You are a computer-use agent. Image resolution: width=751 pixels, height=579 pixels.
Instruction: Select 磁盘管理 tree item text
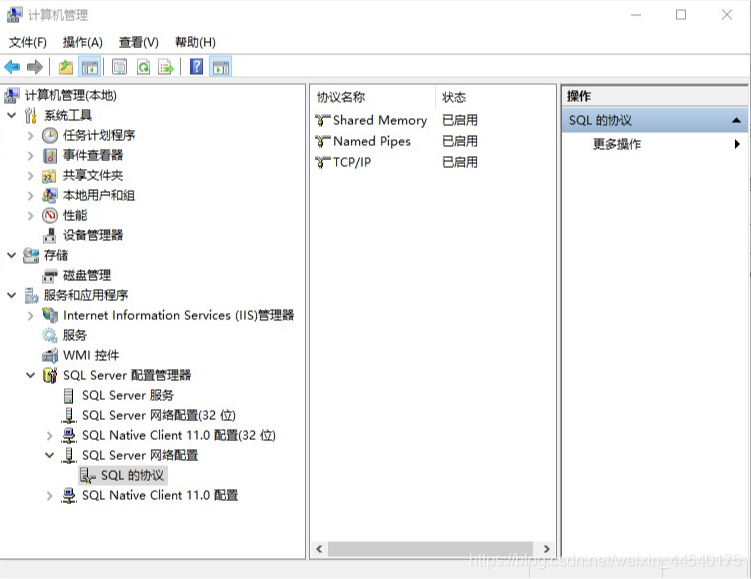(87, 275)
